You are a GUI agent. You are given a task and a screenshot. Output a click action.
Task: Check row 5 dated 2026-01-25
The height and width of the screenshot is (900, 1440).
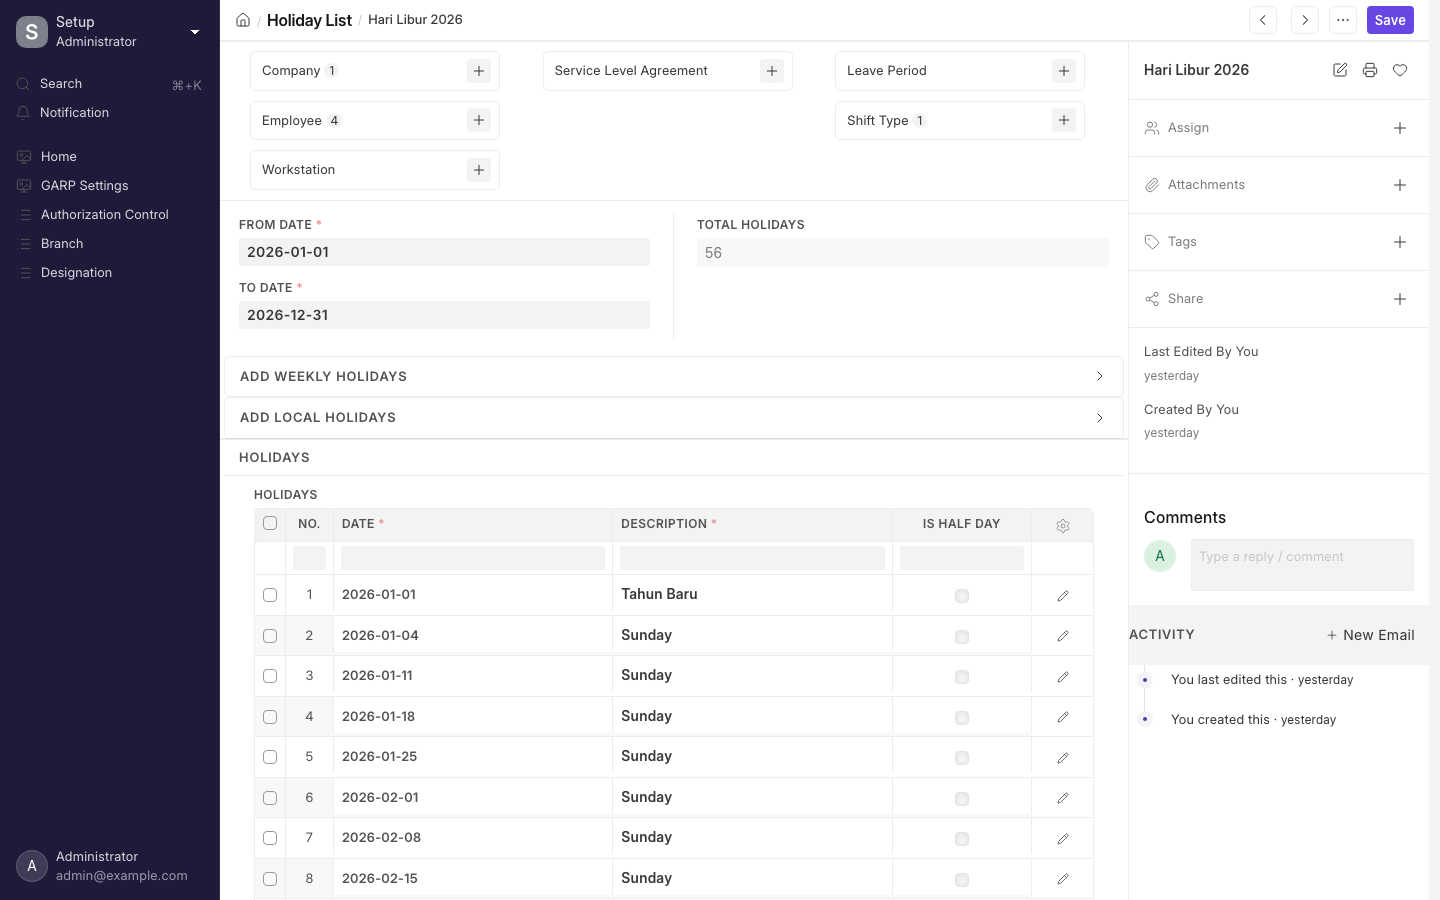270,757
